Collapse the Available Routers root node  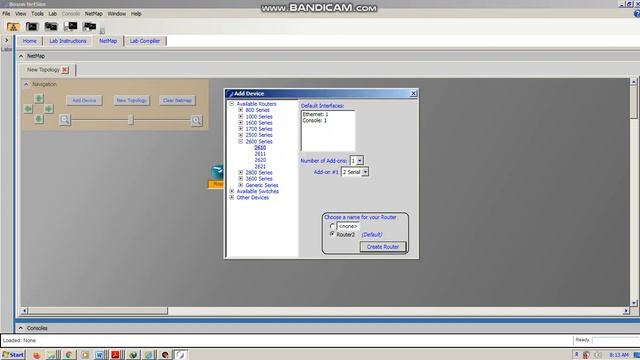coord(232,104)
